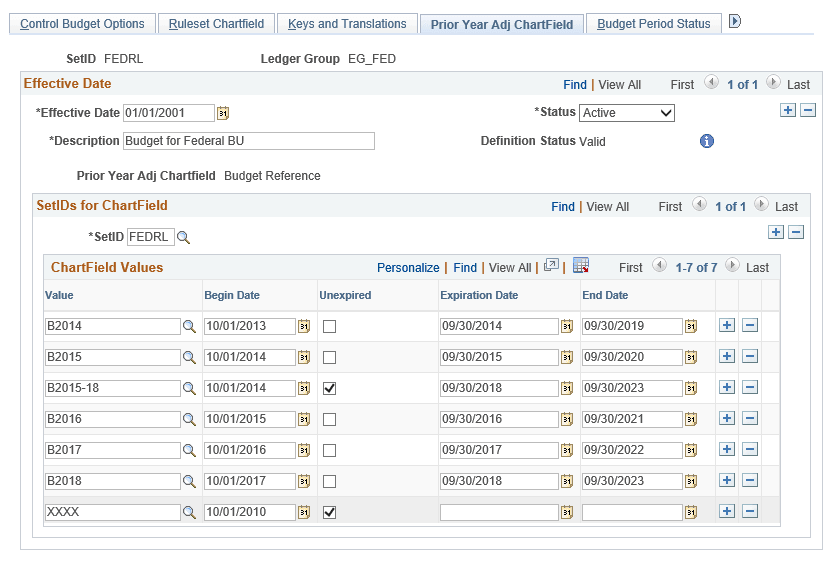Screen dimensions: 835x562
Task: Open Begin Date calendar for B2017 row
Action: pyautogui.click(x=304, y=450)
